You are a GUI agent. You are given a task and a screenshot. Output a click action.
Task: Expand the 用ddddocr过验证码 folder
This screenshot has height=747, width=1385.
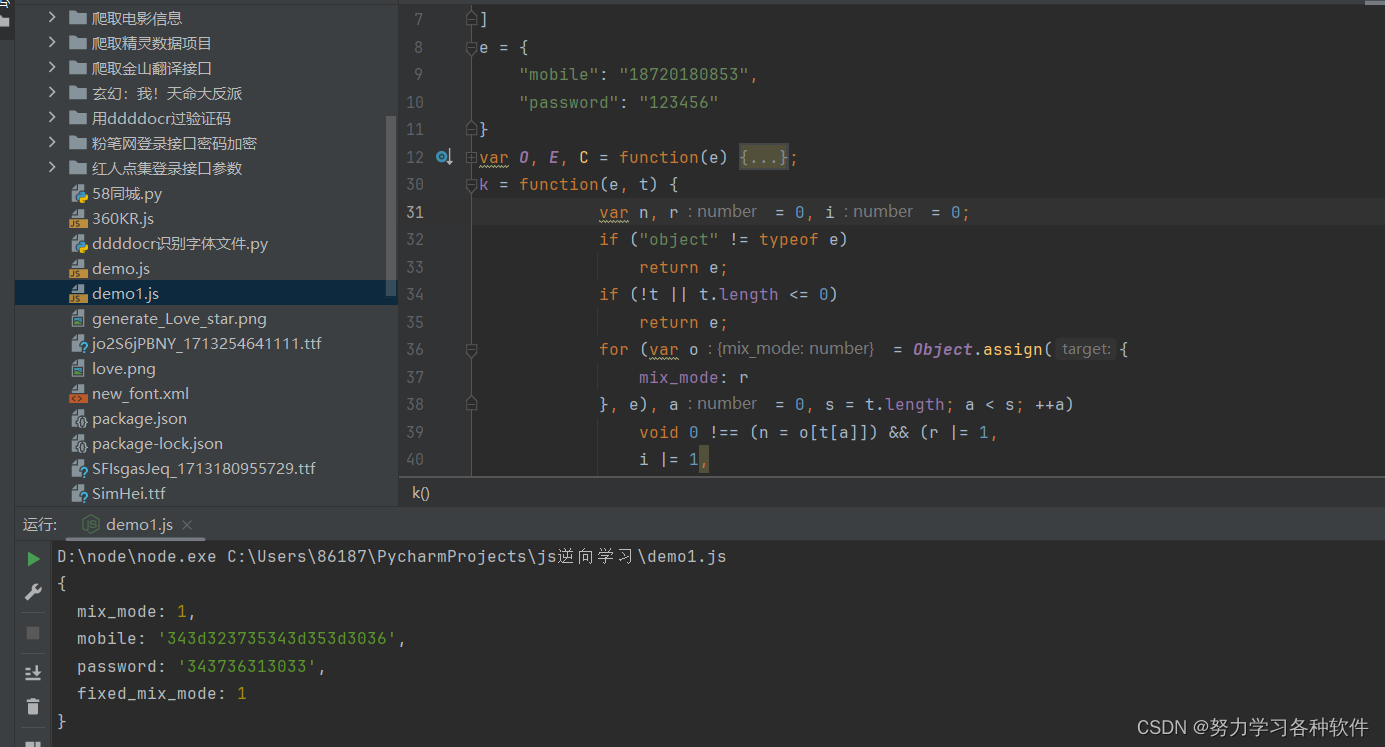click(52, 118)
